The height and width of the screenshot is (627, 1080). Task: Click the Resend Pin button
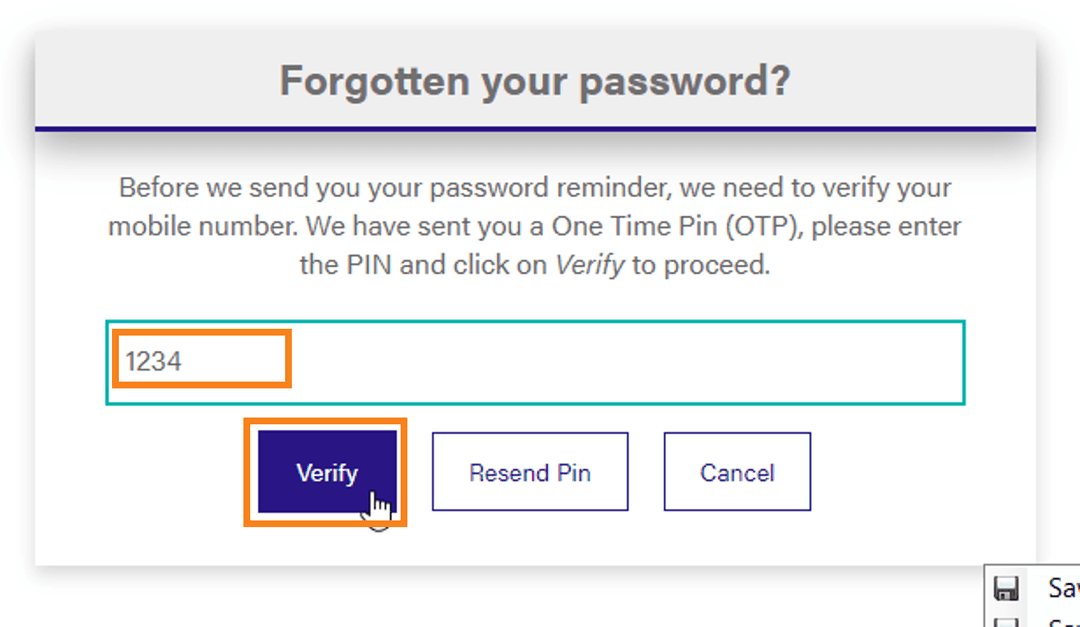pyautogui.click(x=529, y=471)
